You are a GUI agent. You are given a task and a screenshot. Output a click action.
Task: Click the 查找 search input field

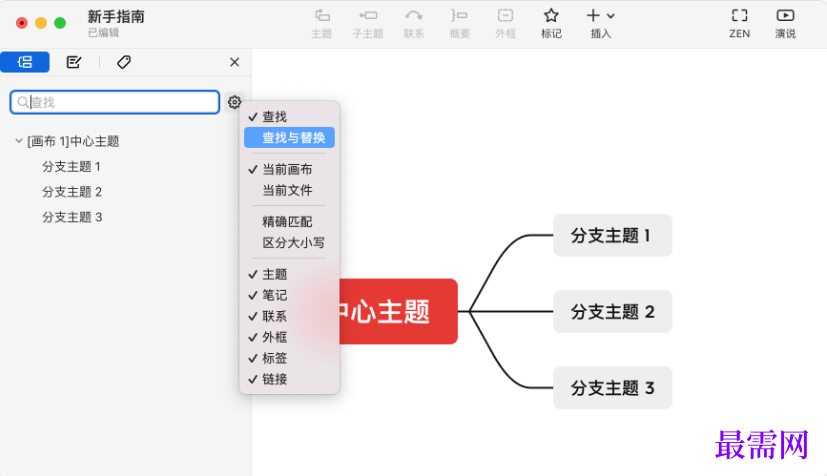120,102
